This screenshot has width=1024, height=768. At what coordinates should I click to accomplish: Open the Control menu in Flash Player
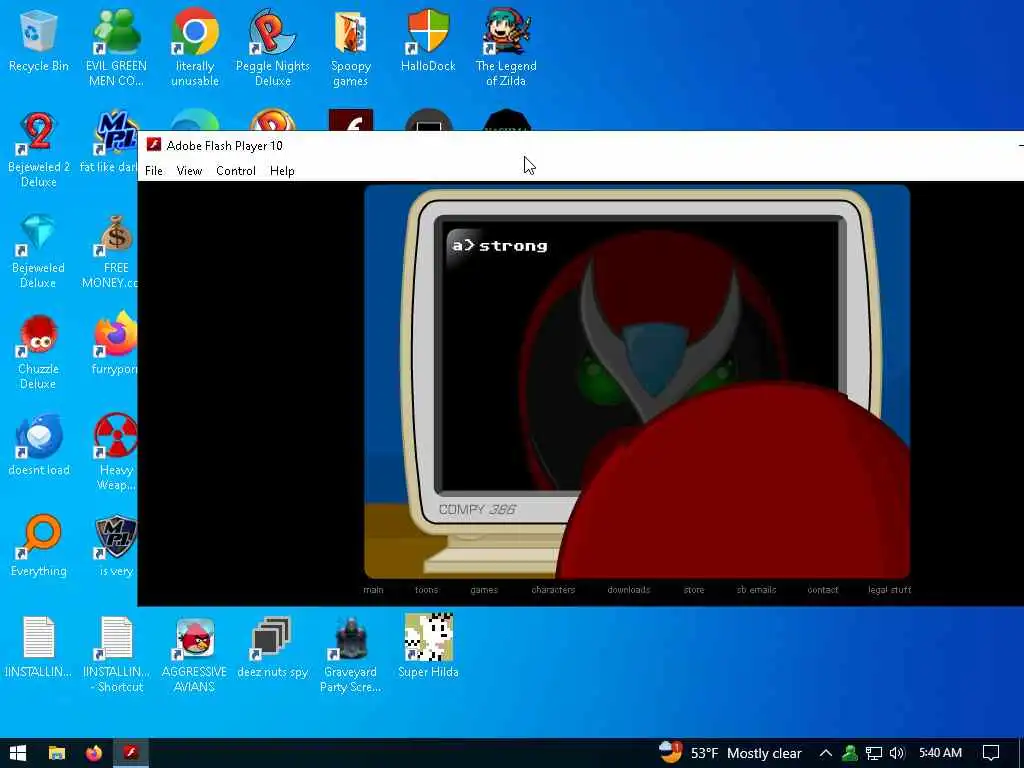236,171
